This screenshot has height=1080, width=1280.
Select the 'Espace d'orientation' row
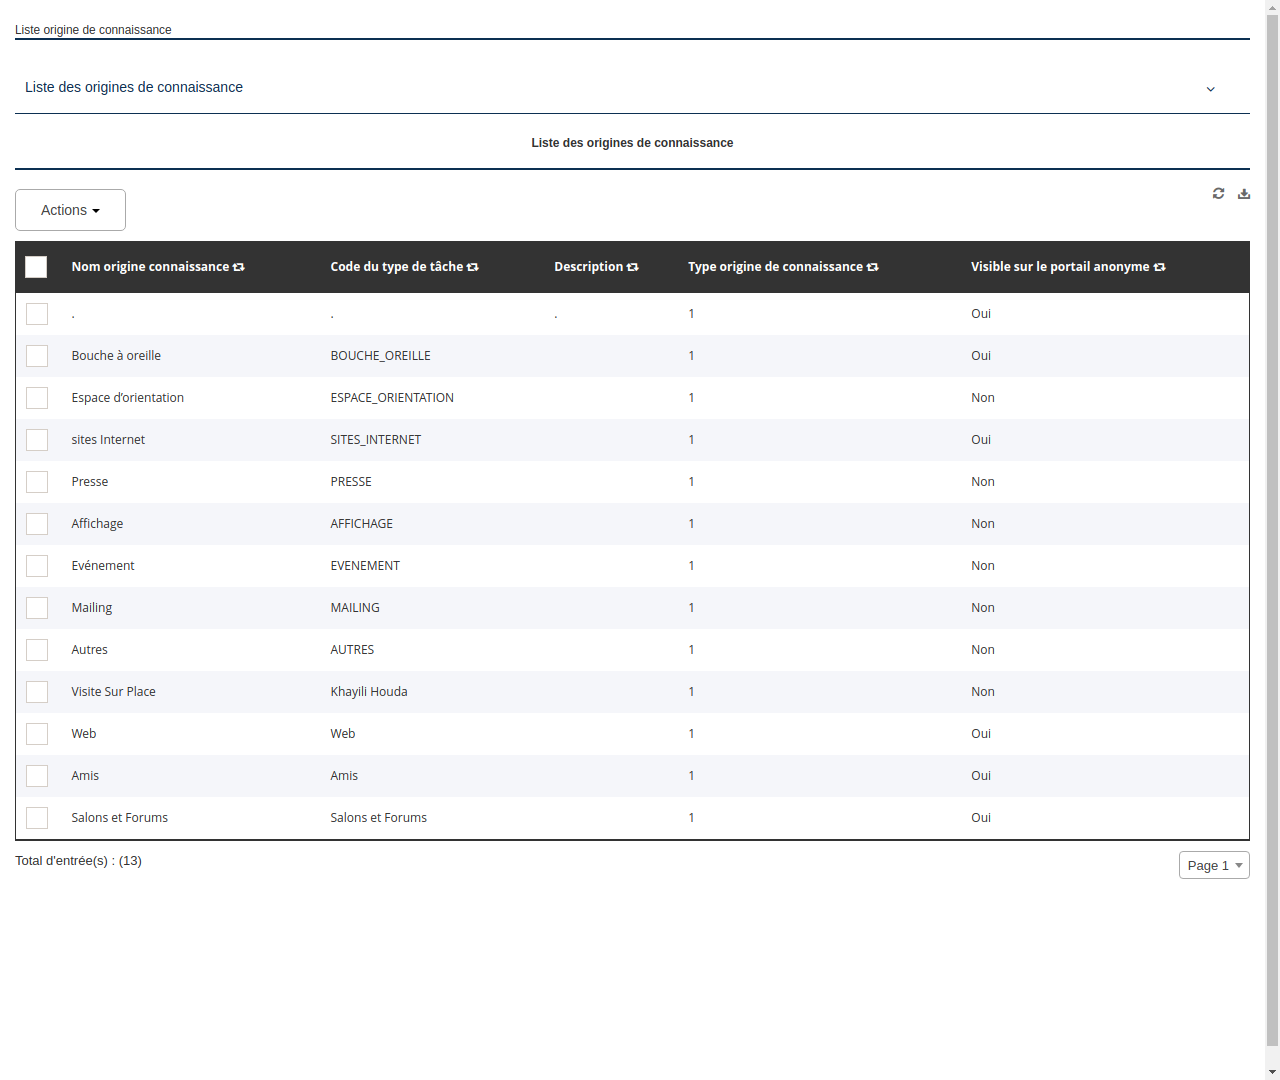click(127, 398)
